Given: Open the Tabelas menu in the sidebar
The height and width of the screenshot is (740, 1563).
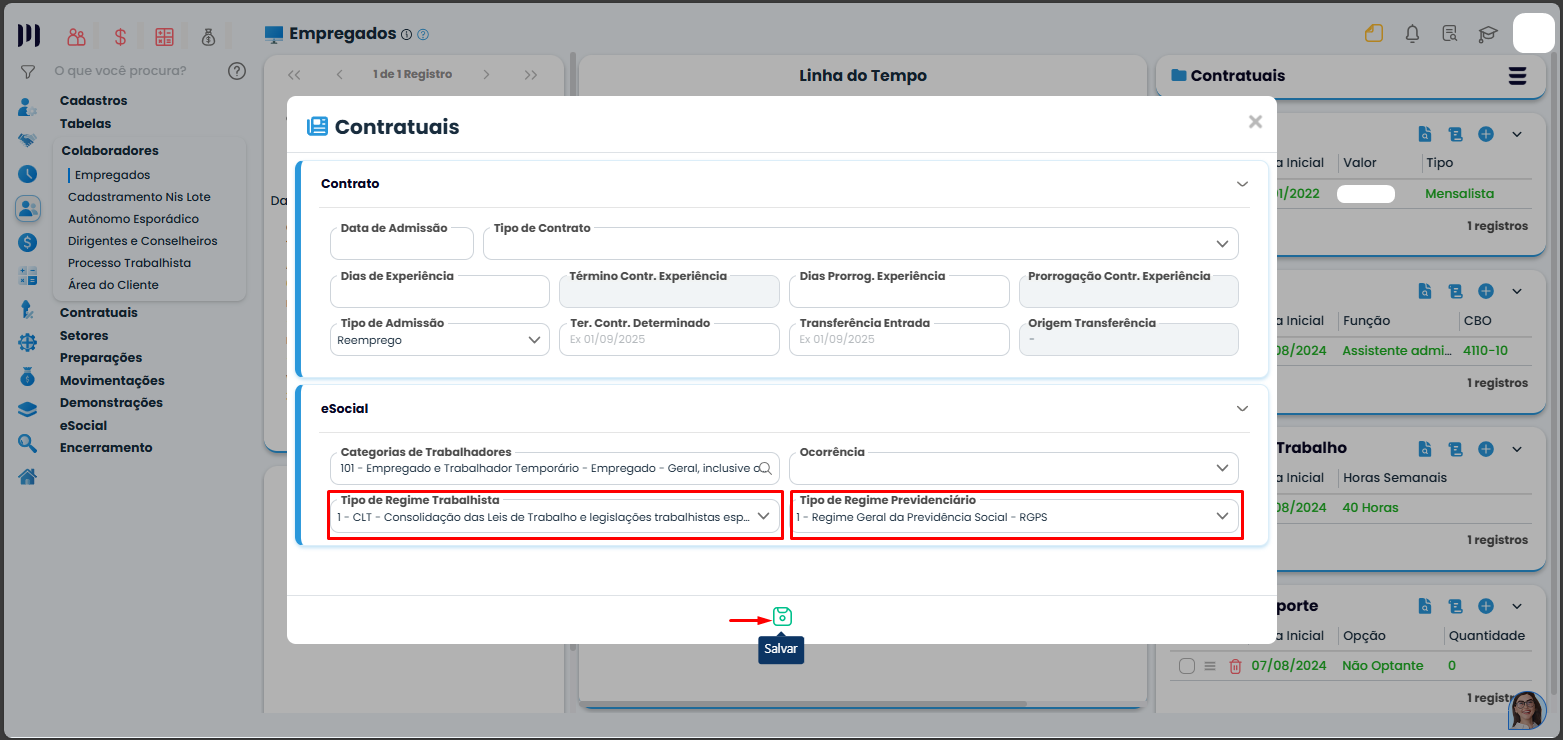Looking at the screenshot, I should point(85,124).
